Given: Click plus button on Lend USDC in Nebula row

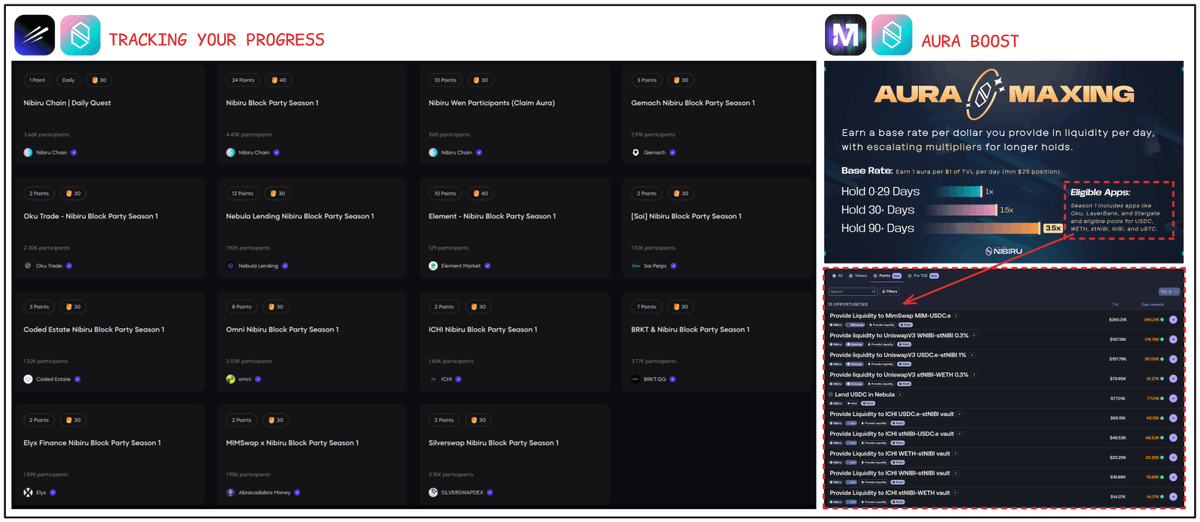Looking at the screenshot, I should 1173,398.
